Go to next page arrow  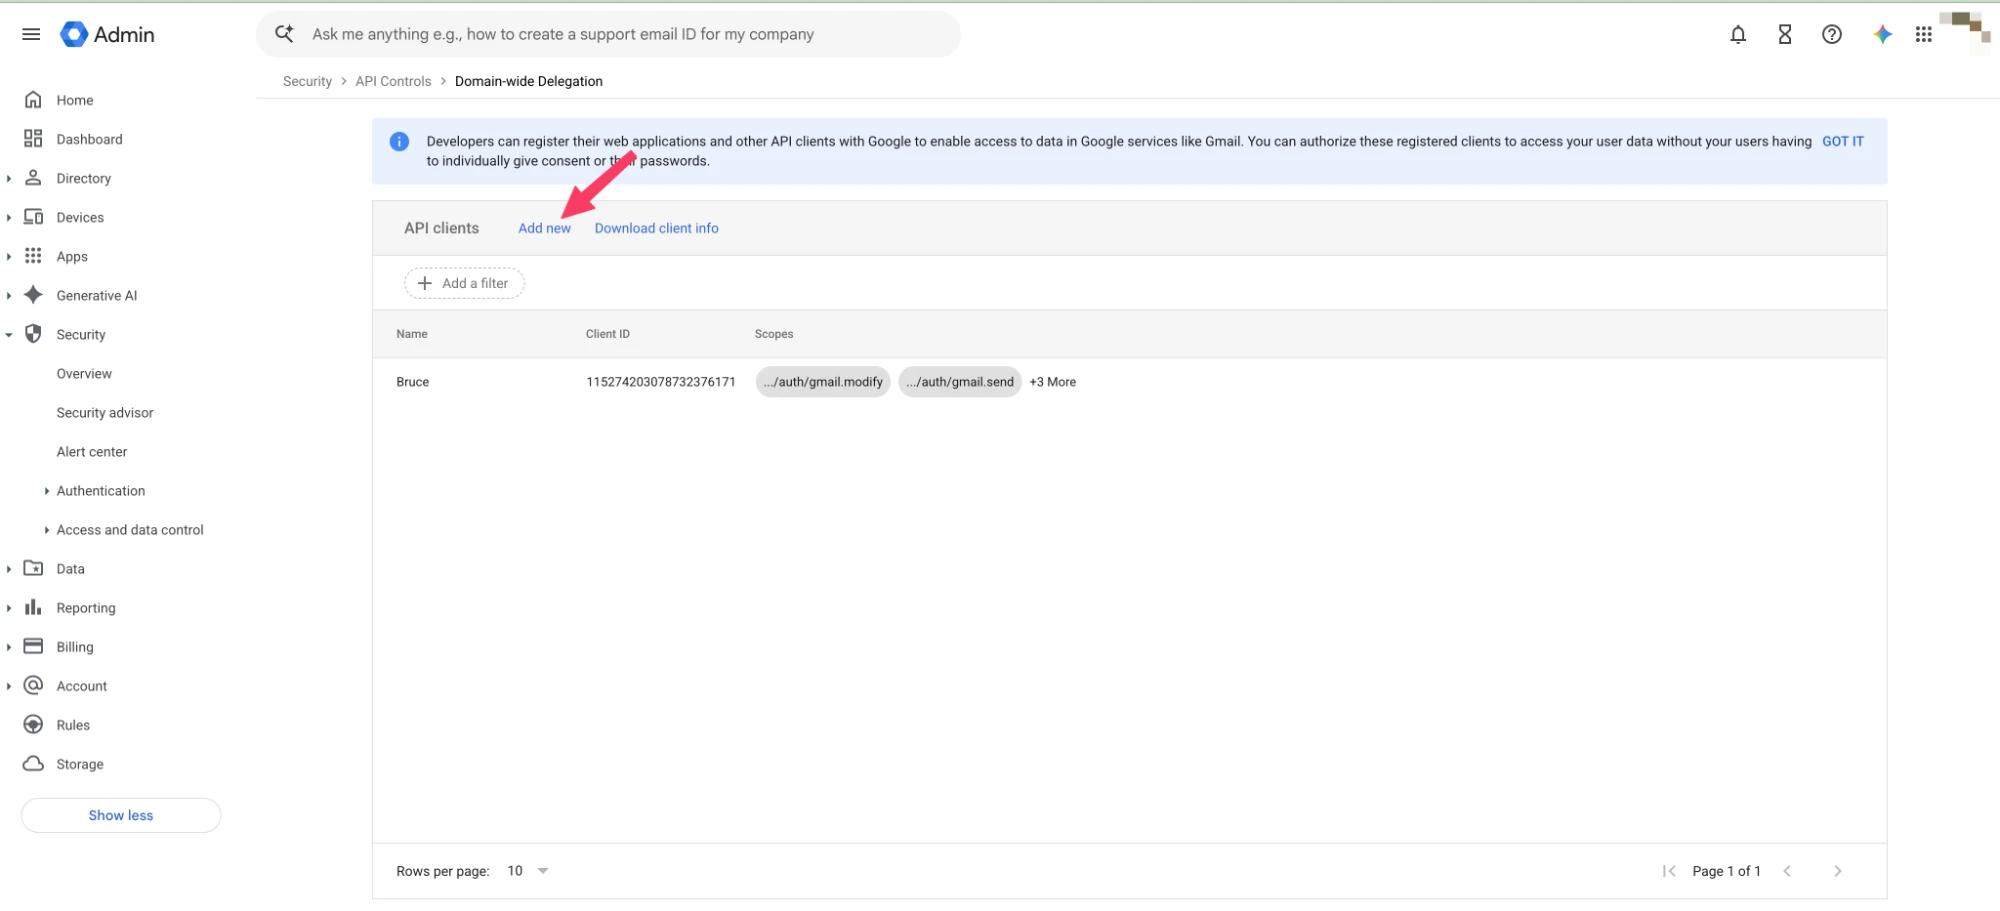[1837, 871]
